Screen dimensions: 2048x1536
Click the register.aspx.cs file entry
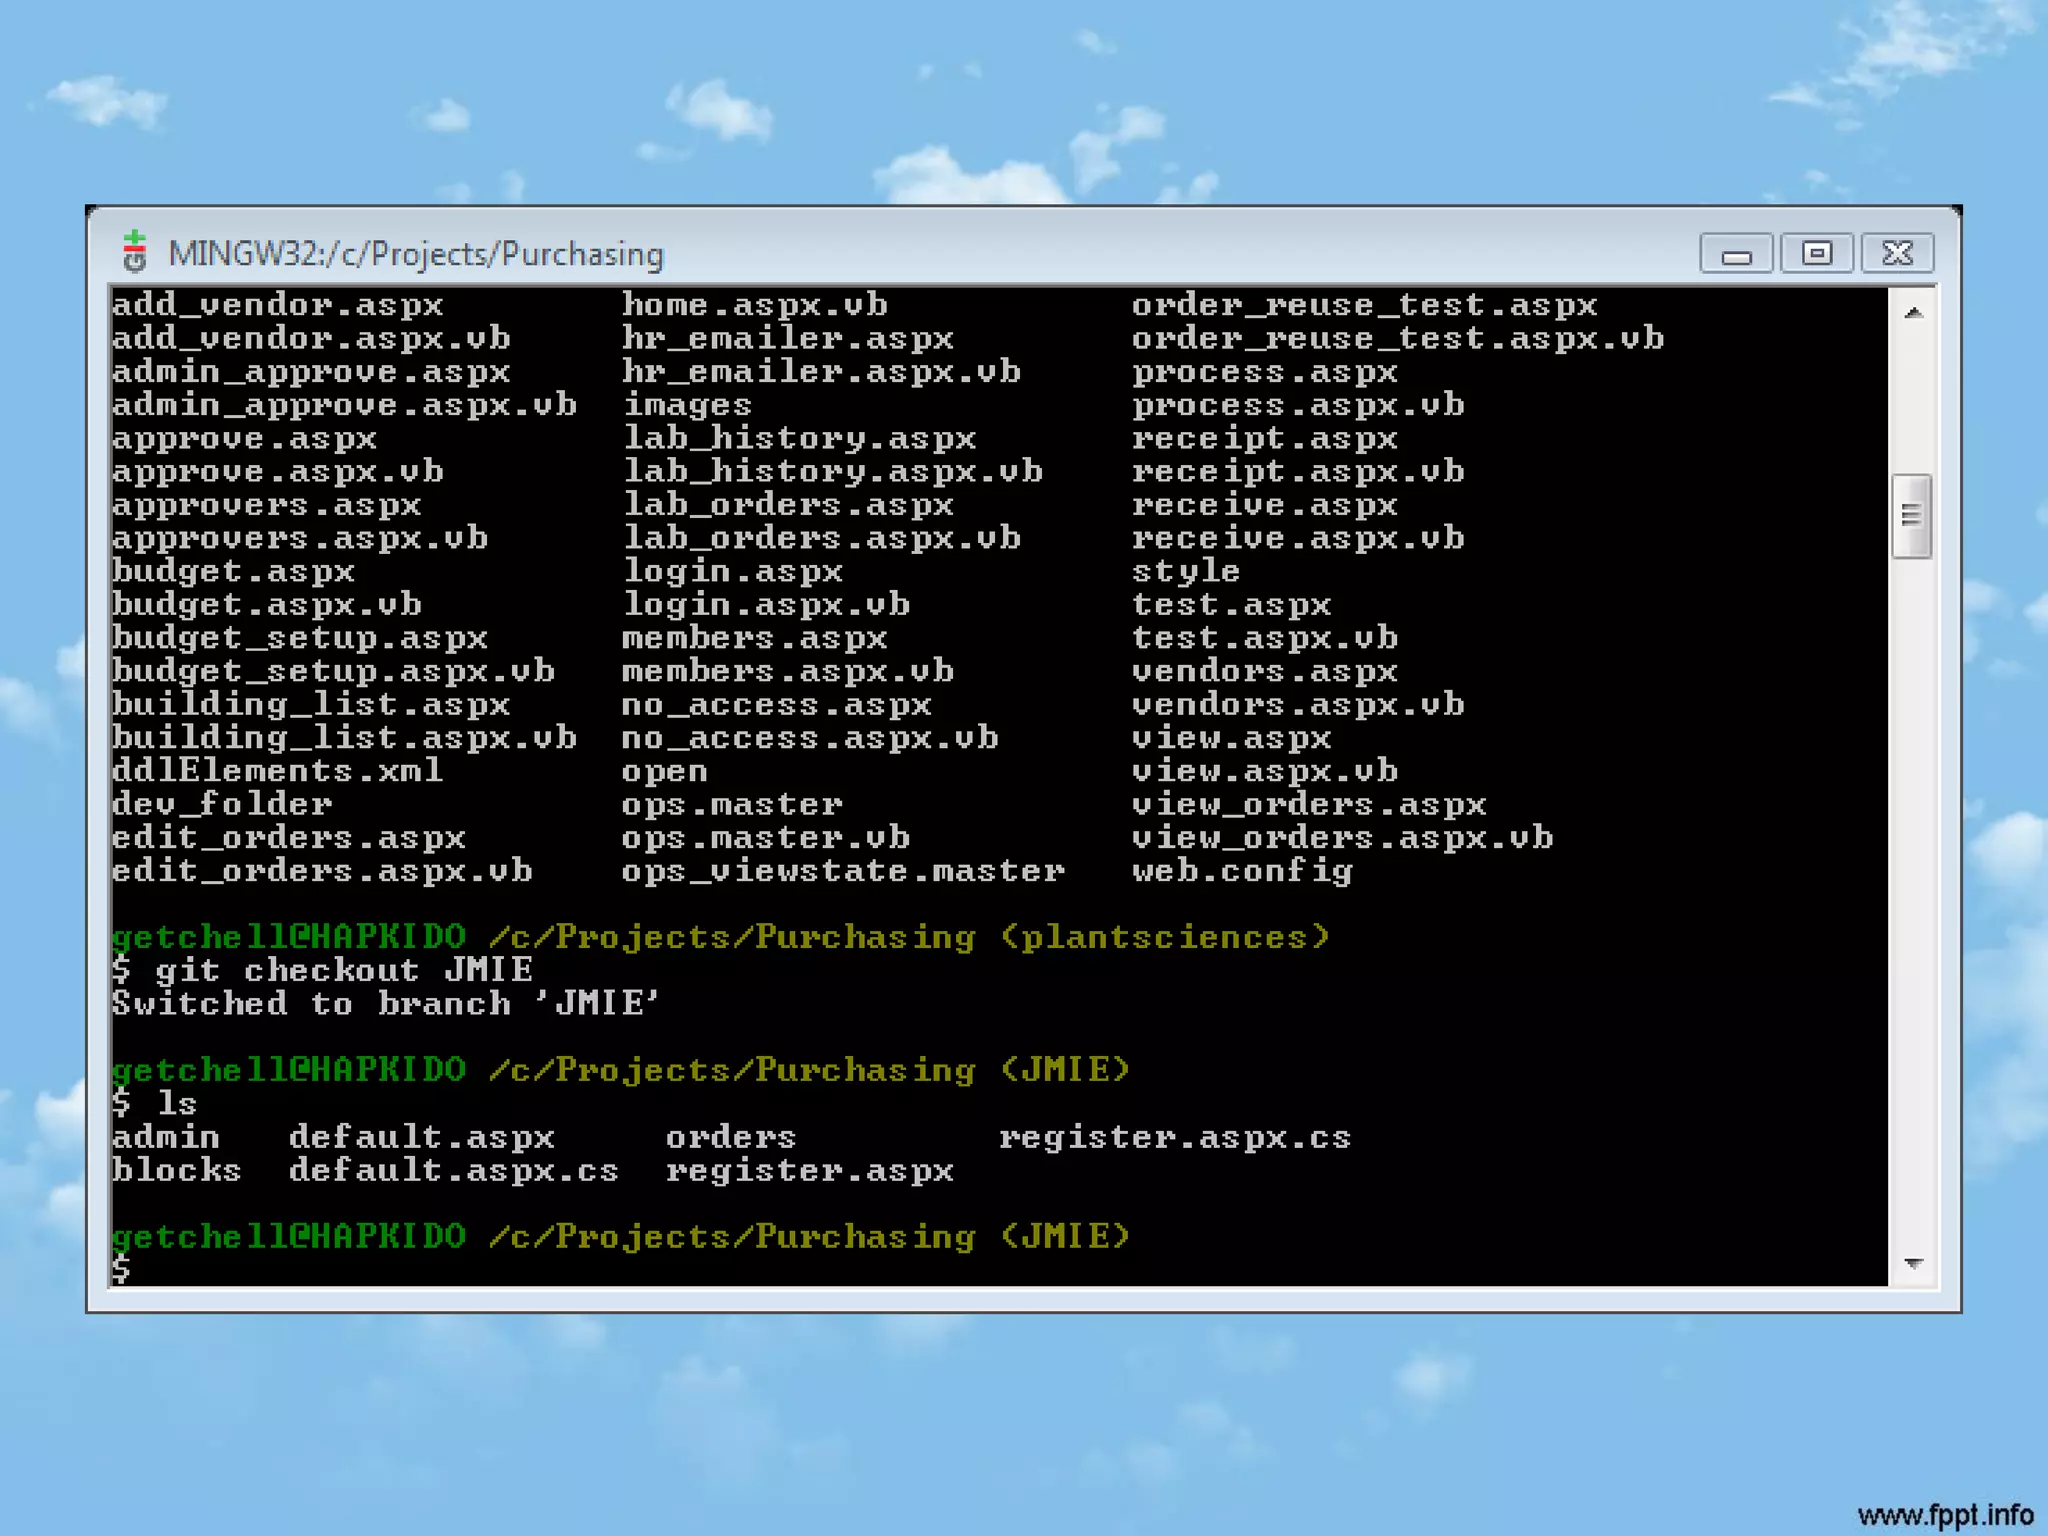[1174, 1137]
